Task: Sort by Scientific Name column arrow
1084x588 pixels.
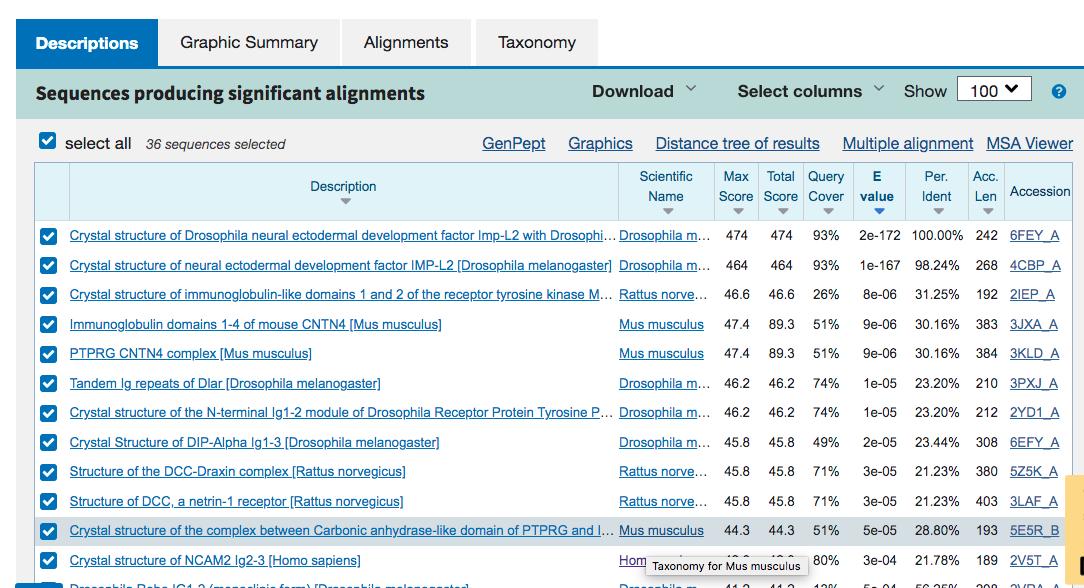Action: pyautogui.click(x=666, y=212)
